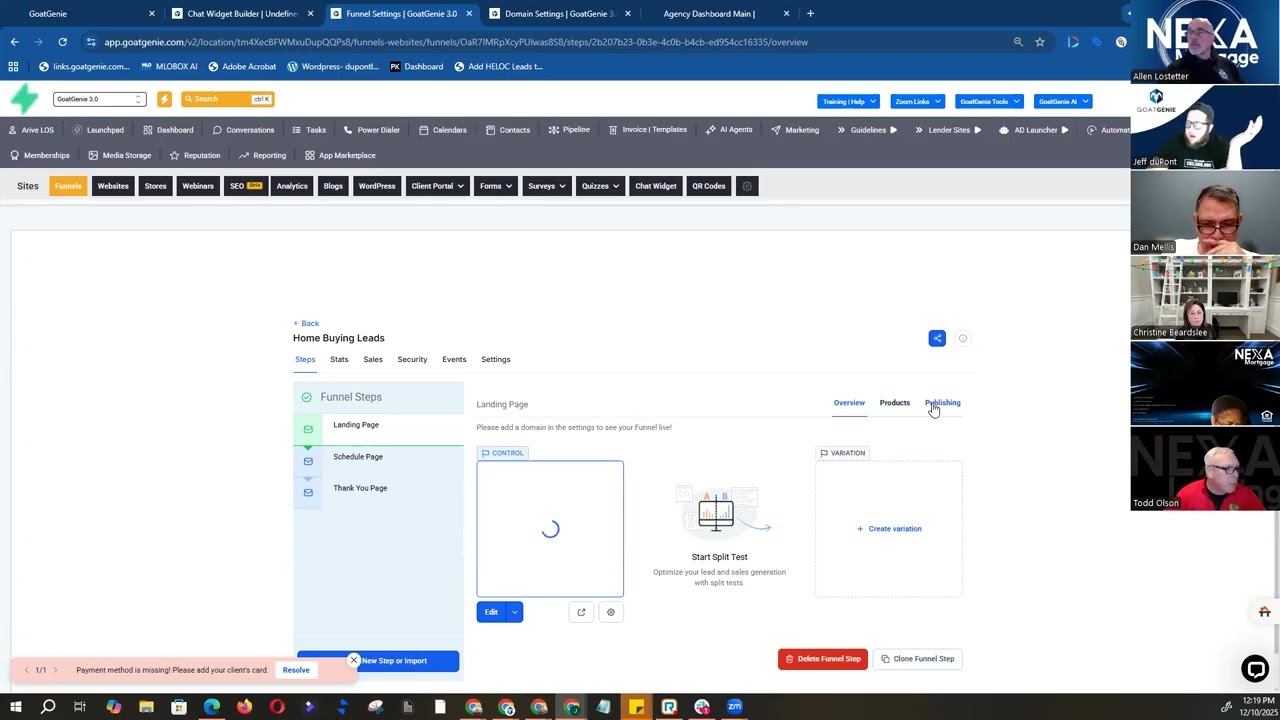
Task: Click Create variation
Action: pyautogui.click(x=889, y=529)
